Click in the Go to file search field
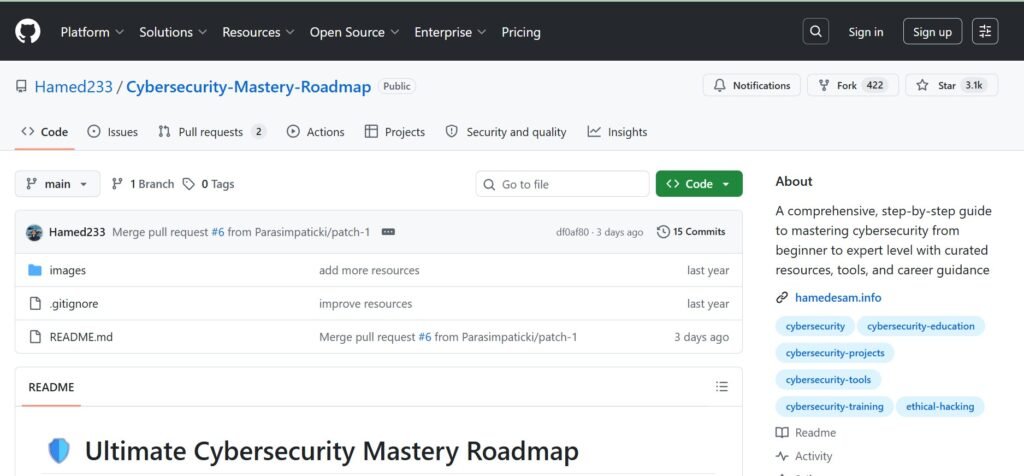Image resolution: width=1024 pixels, height=476 pixels. (x=562, y=184)
